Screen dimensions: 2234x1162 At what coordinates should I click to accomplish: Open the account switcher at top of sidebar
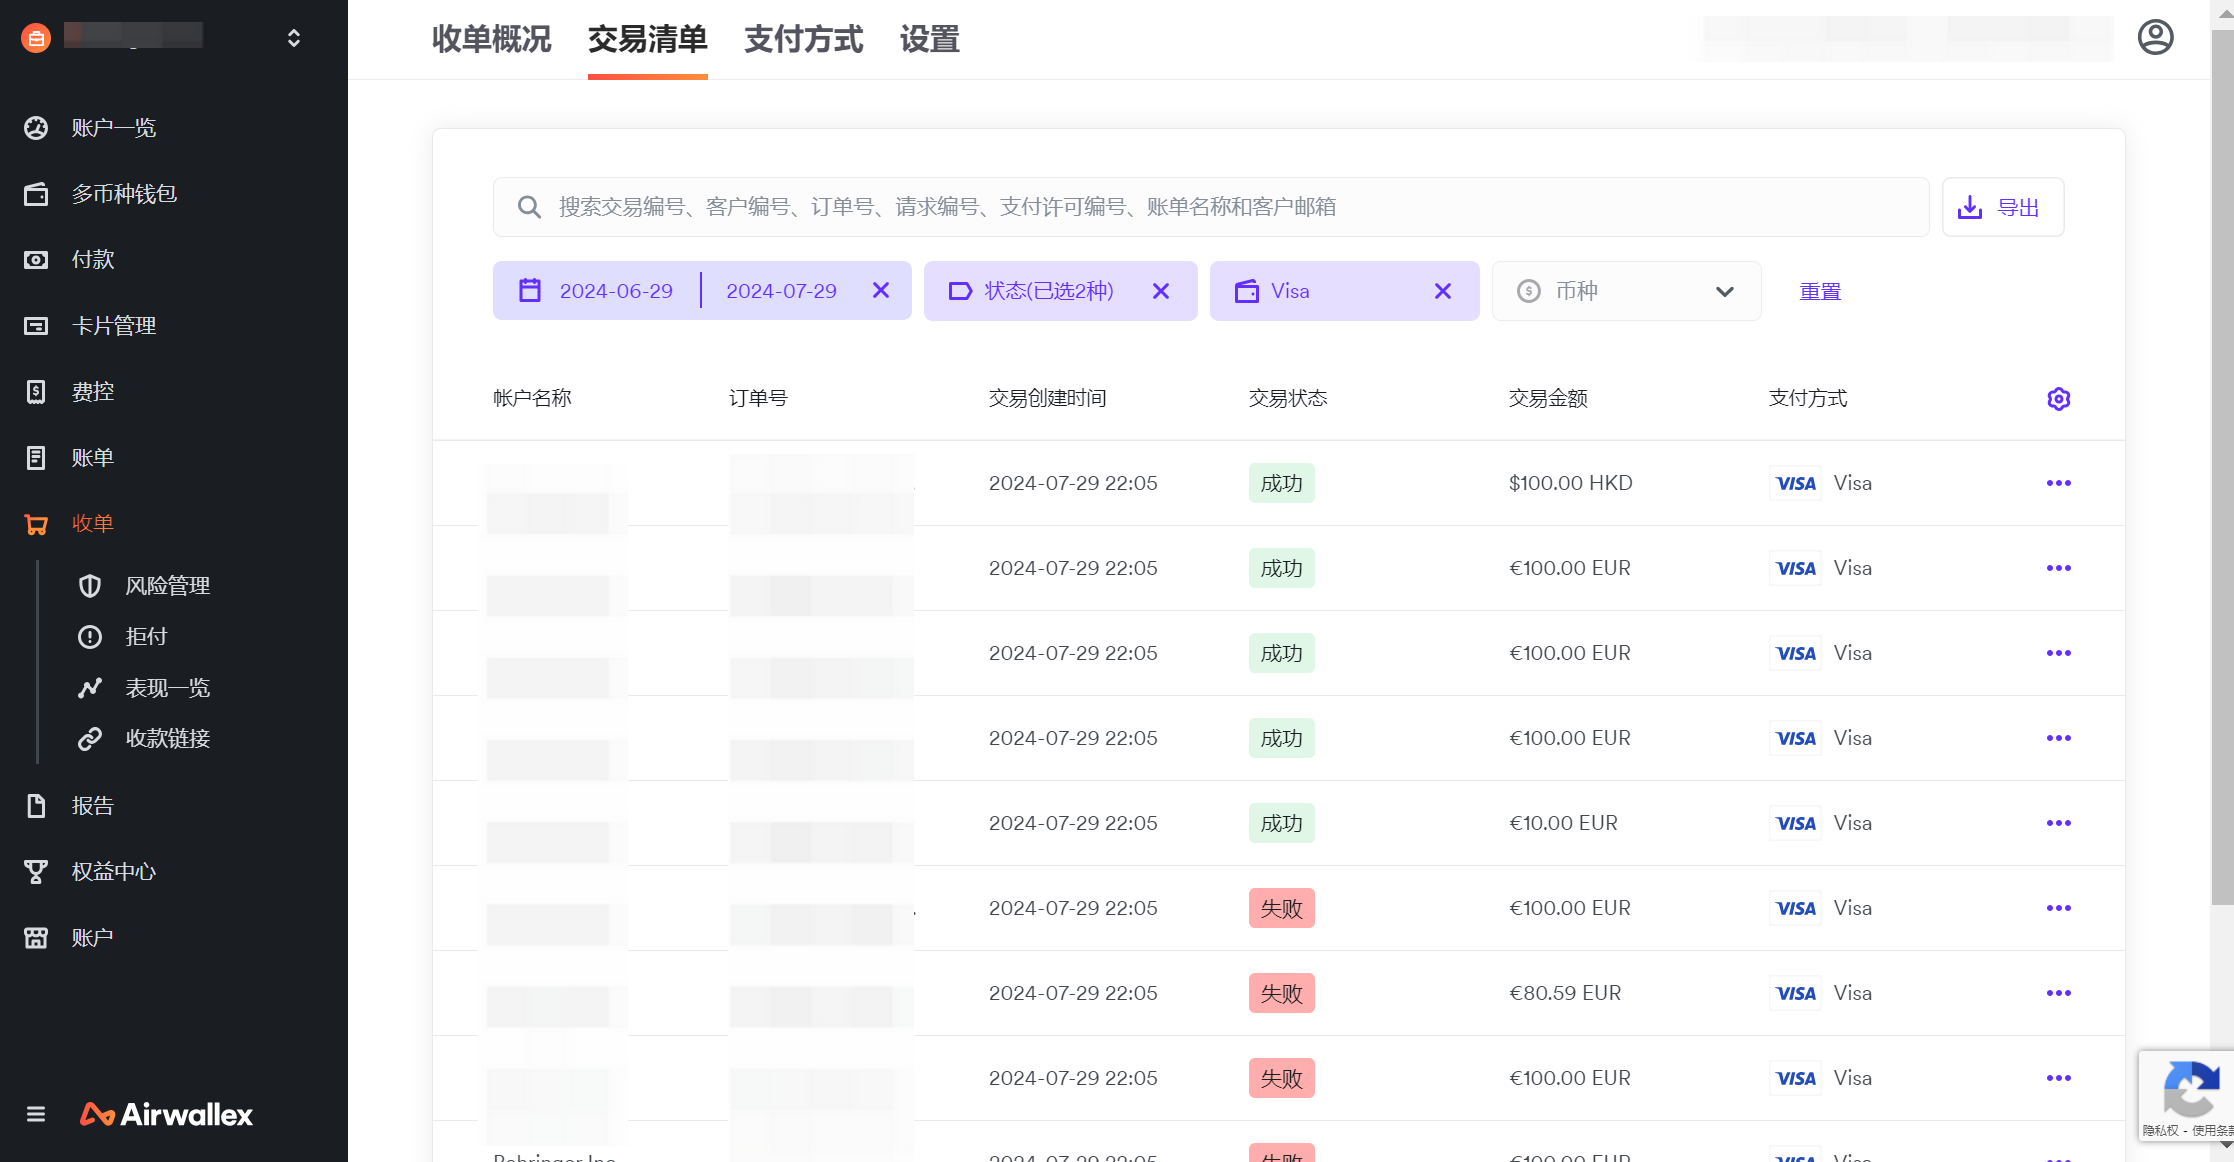294,38
